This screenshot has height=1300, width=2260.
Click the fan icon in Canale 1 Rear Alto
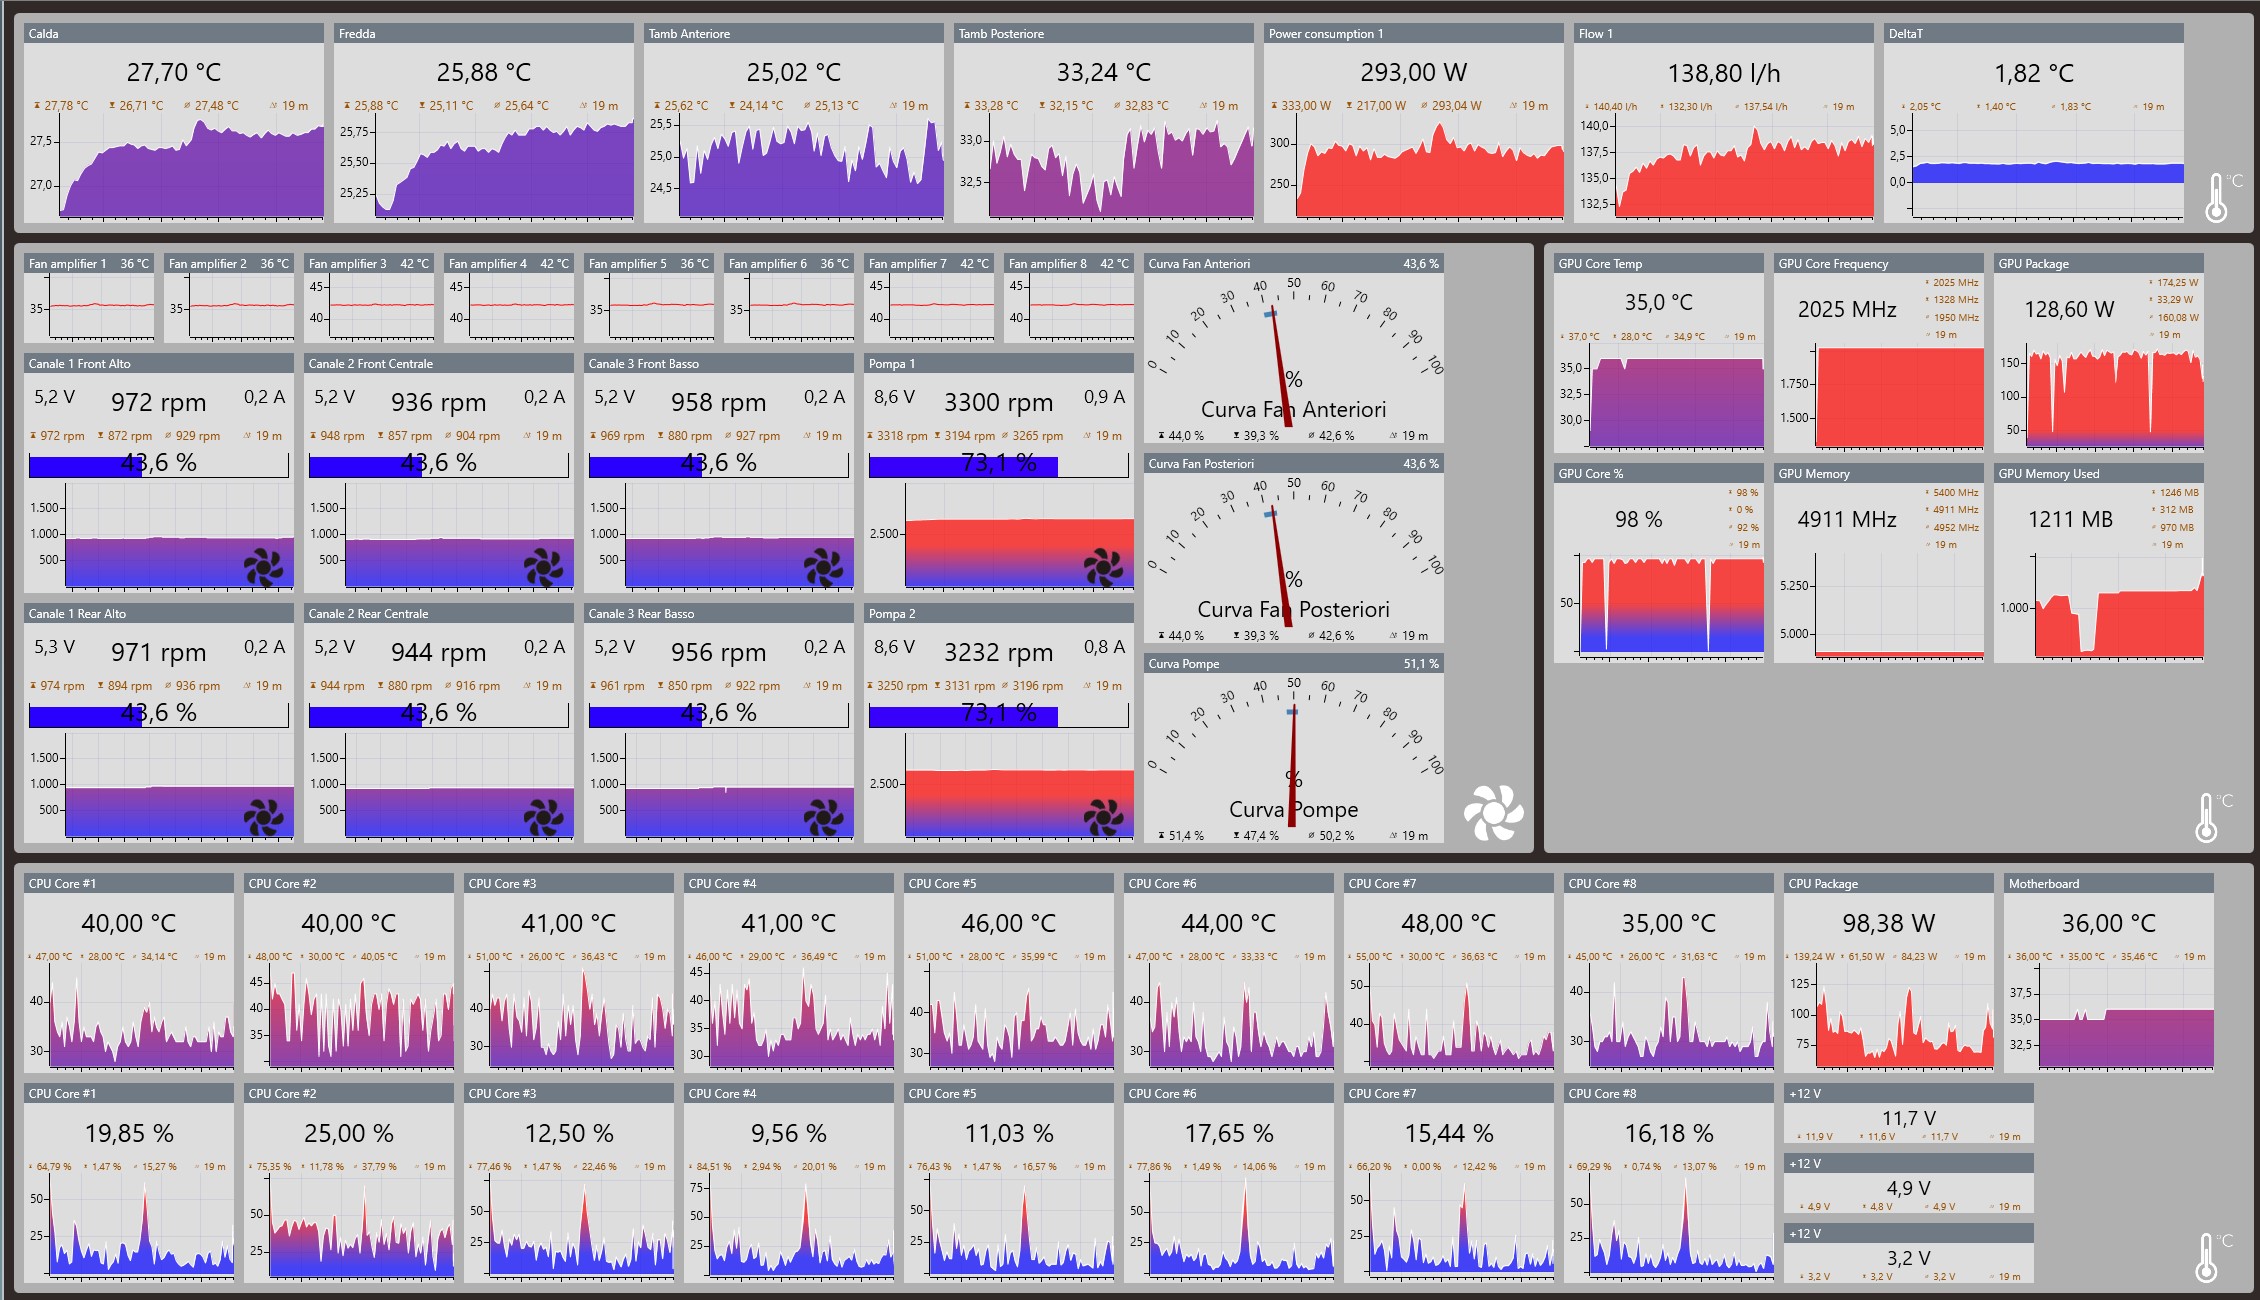pyautogui.click(x=263, y=817)
